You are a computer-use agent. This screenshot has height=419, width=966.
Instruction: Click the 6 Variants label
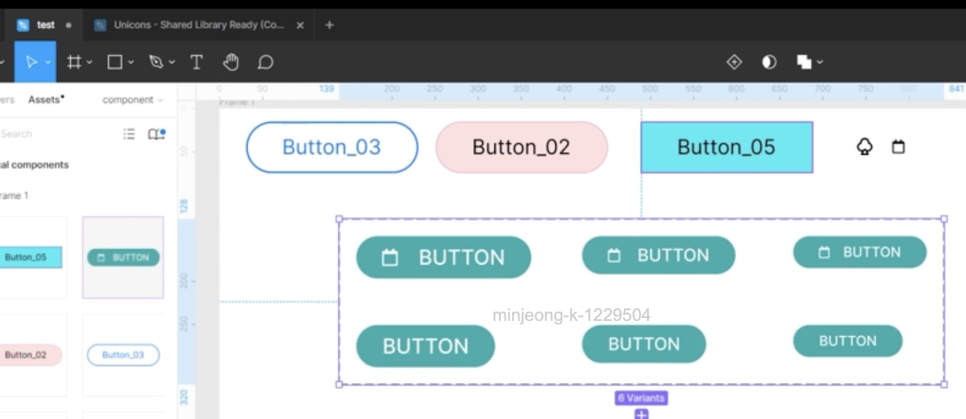(x=641, y=398)
